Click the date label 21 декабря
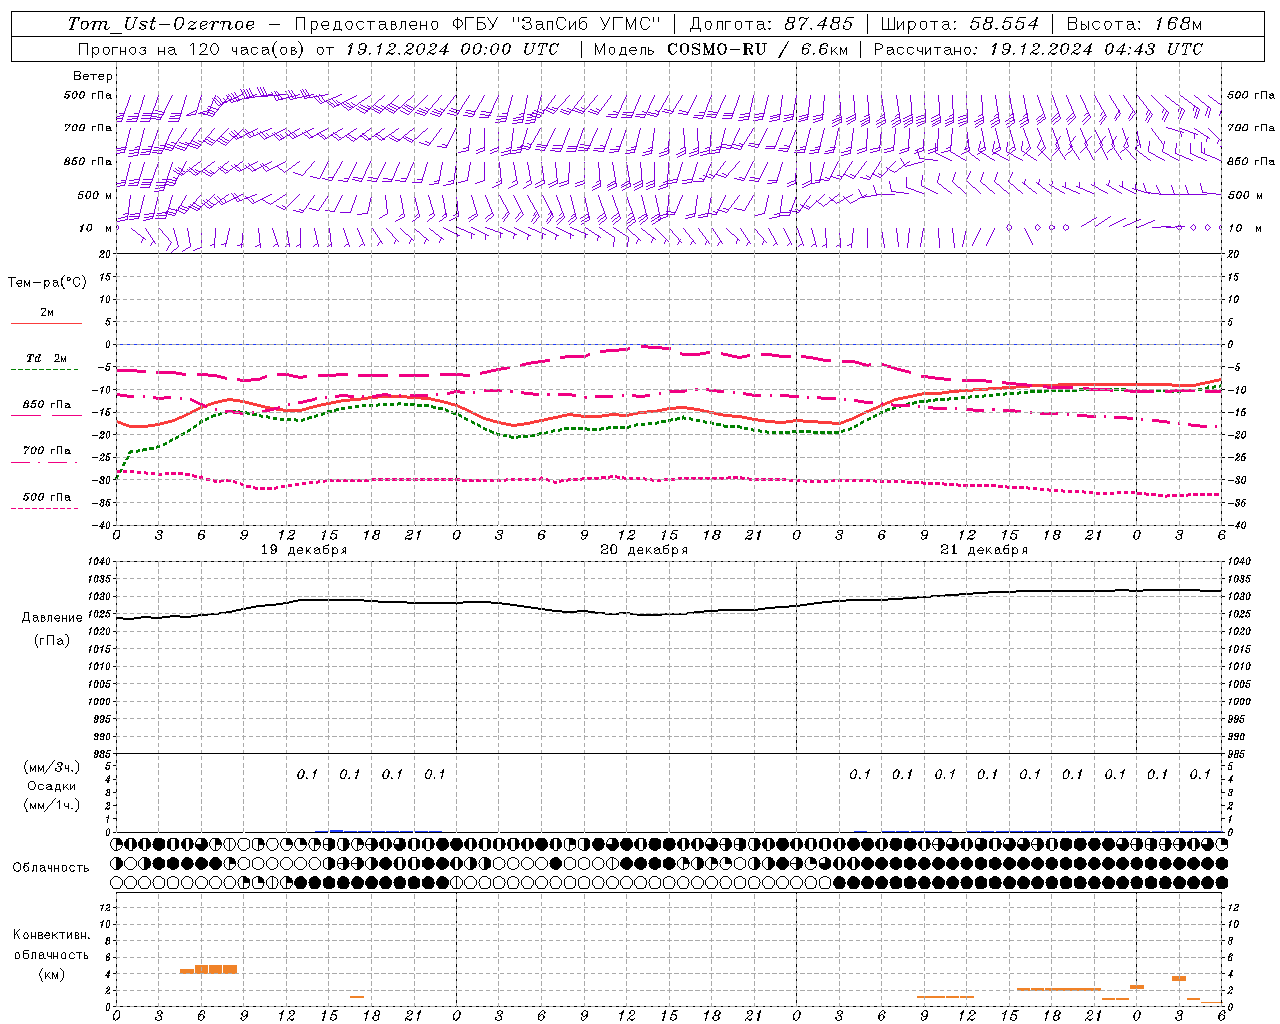 [x=984, y=550]
